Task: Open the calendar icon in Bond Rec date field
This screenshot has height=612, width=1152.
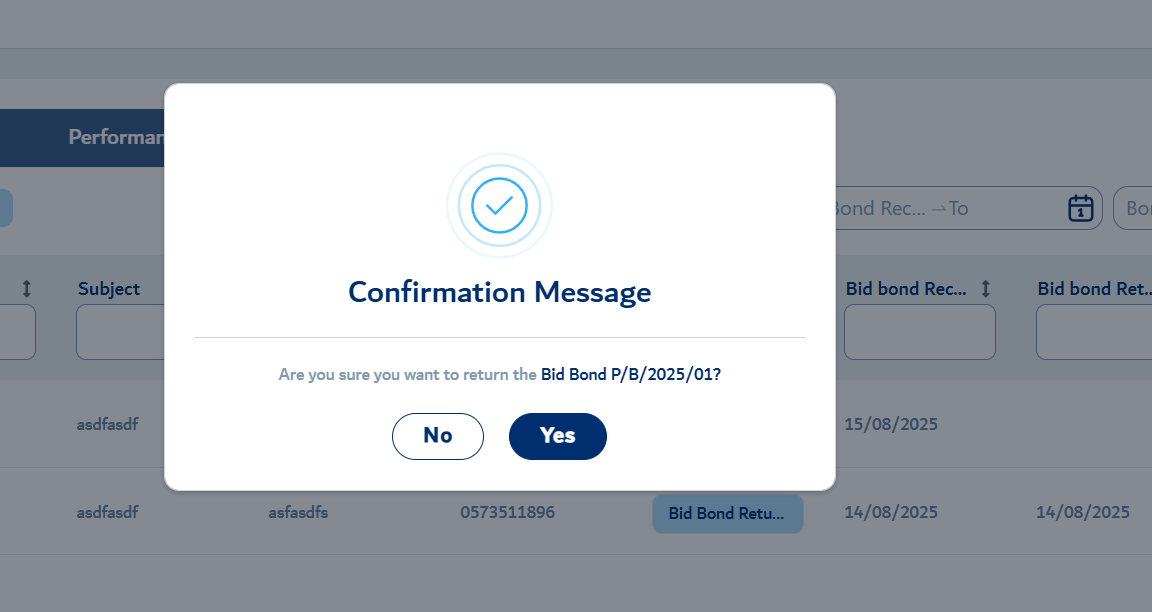Action: click(x=1080, y=208)
